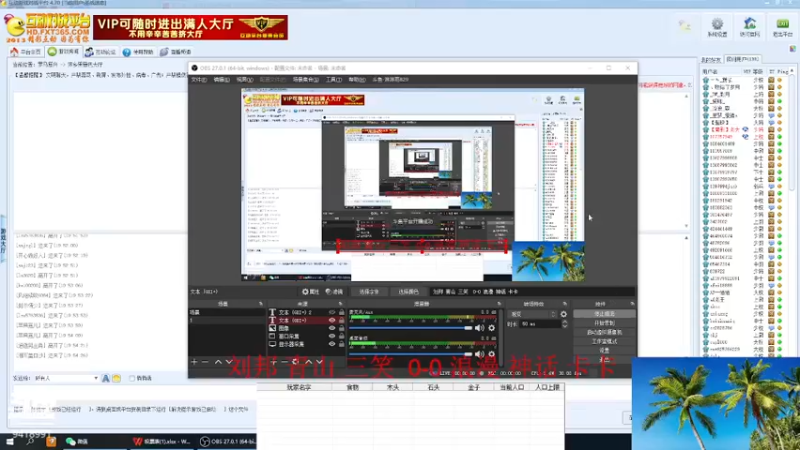800x450 pixels.
Task: Toggle visibility of selected text (GDI+) source
Action: point(332,320)
